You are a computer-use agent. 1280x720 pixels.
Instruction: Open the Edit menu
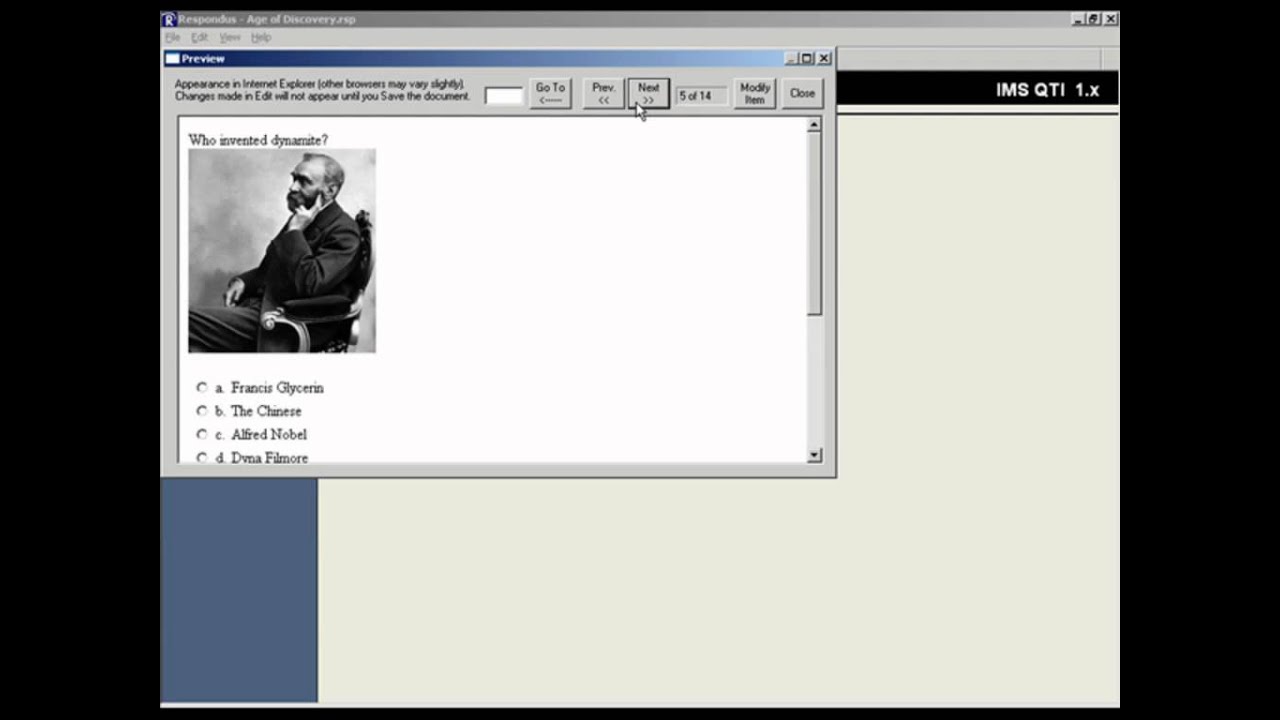tap(199, 37)
